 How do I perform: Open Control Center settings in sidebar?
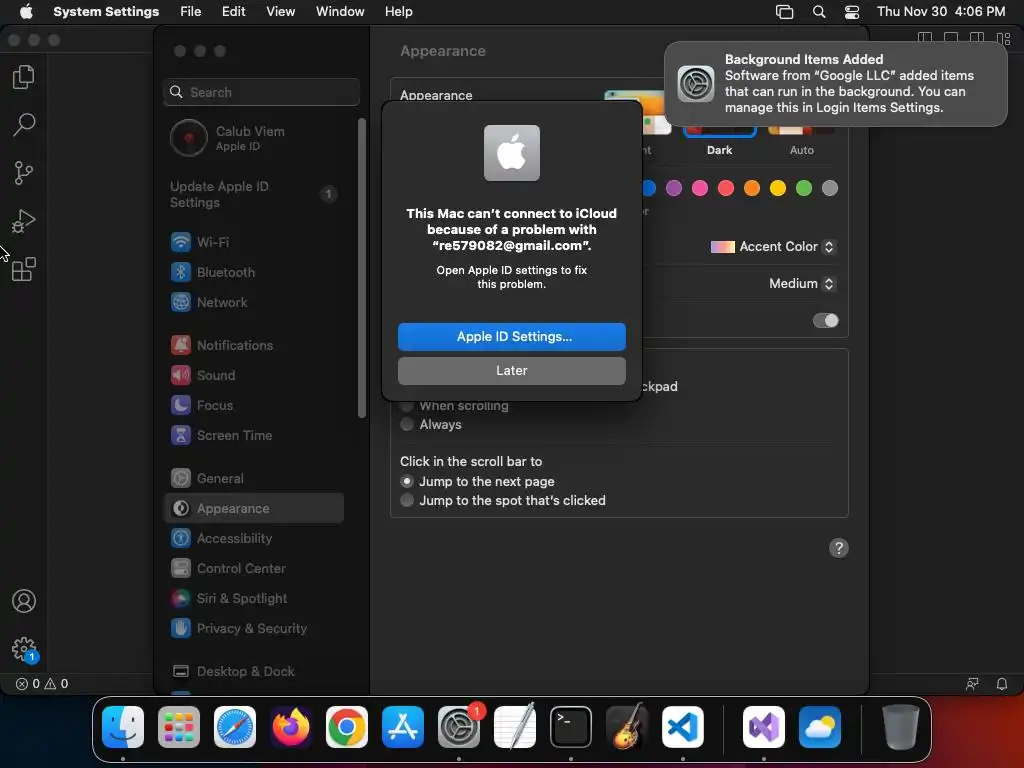(x=254, y=569)
